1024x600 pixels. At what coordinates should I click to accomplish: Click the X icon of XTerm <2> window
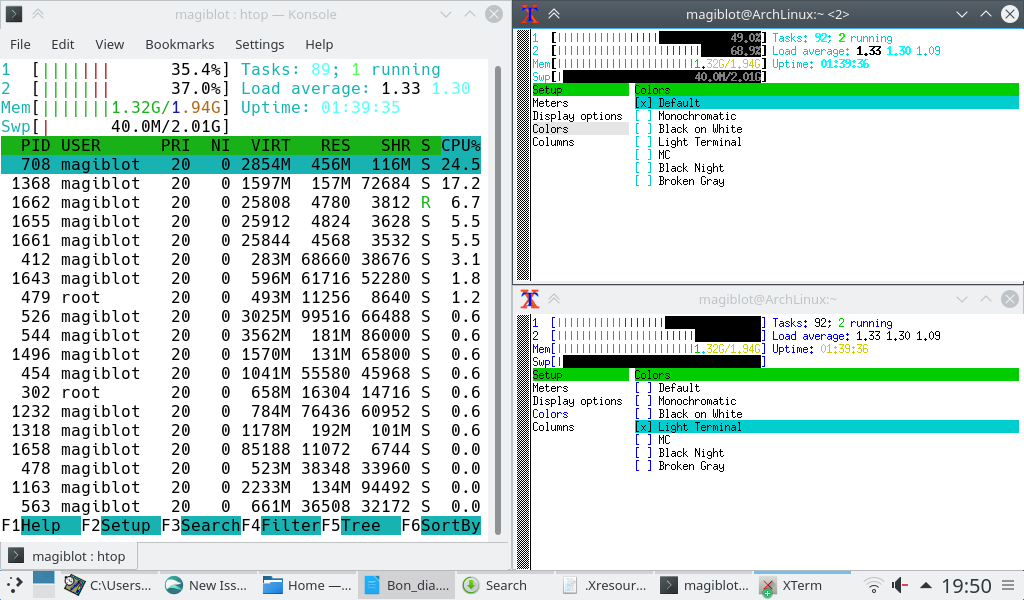(x=530, y=14)
